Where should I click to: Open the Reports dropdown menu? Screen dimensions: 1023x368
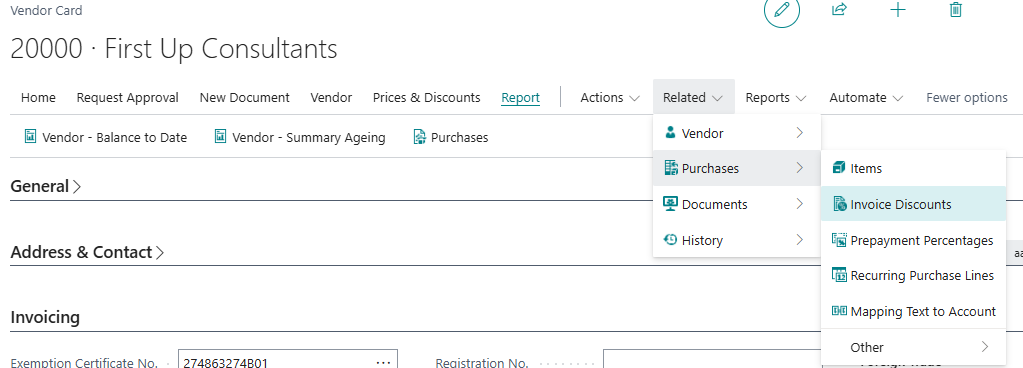[x=776, y=97]
